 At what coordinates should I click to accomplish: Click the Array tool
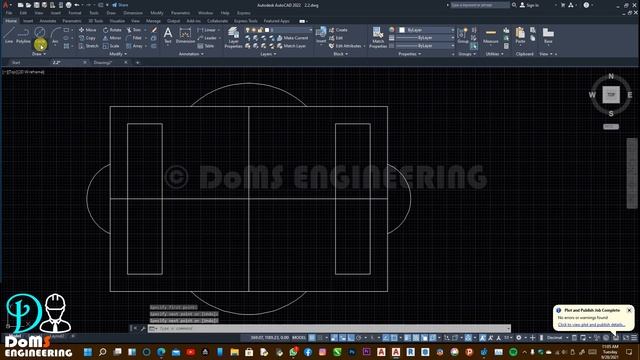pos(135,46)
